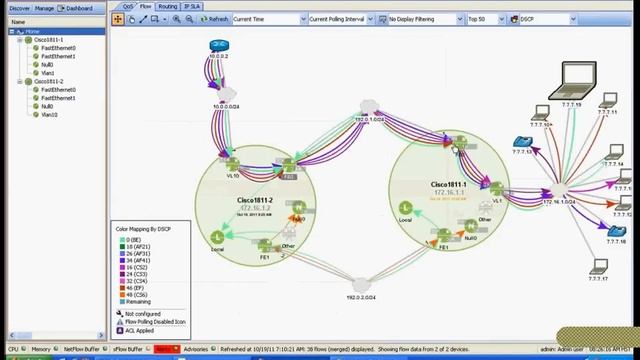The width and height of the screenshot is (640, 360).
Task: Switch to the Routing tab
Action: (x=168, y=7)
